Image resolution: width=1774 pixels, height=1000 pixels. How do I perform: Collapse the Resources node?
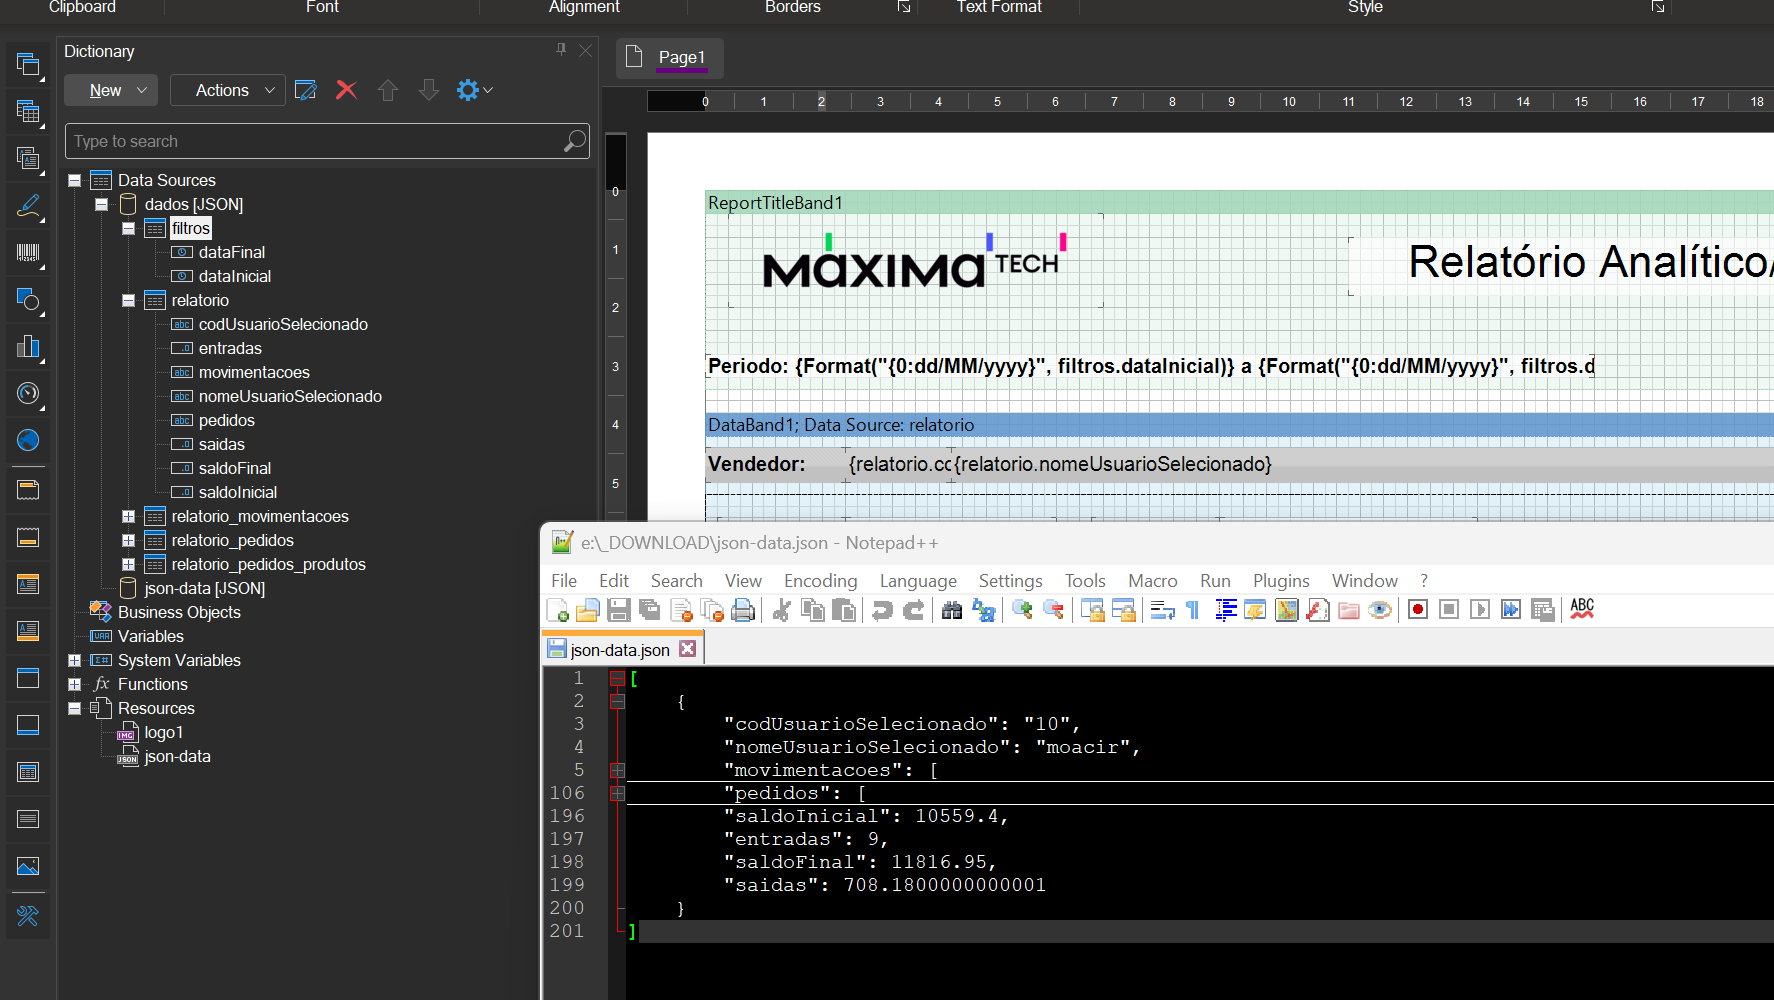click(x=75, y=708)
